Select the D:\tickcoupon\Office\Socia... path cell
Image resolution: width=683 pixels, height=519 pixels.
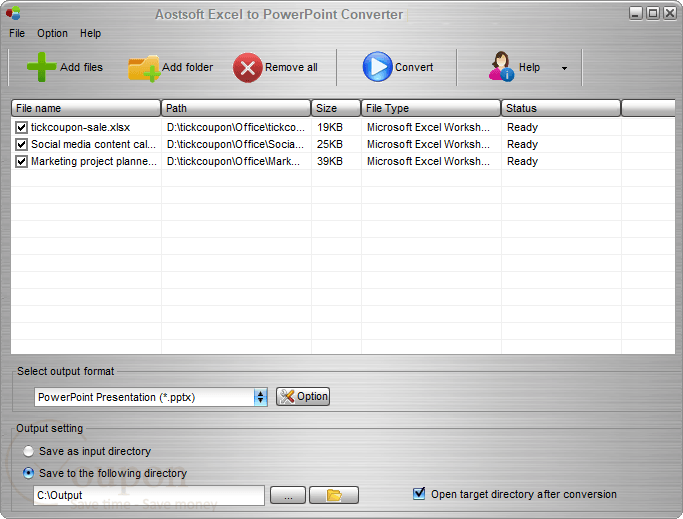[235, 144]
